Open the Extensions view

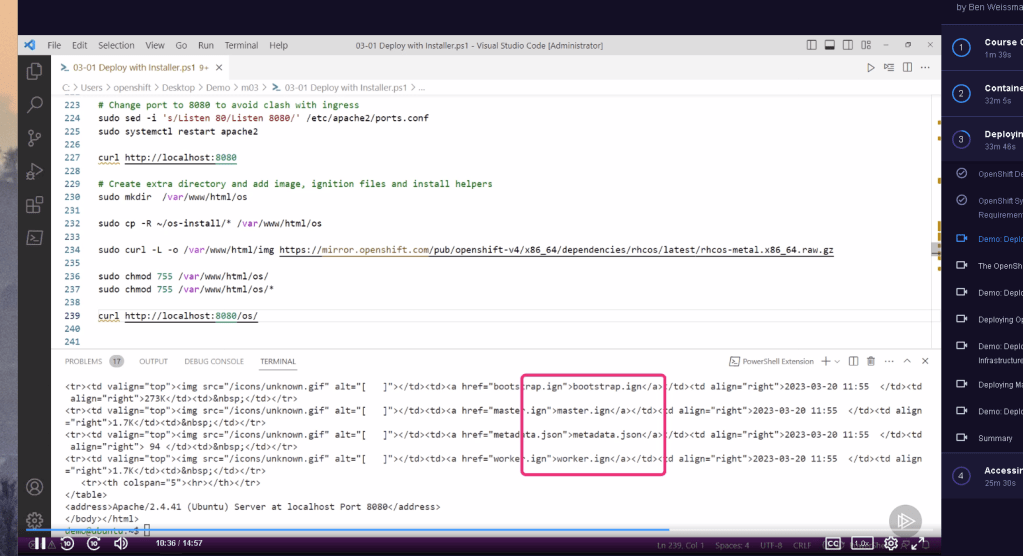click(35, 205)
